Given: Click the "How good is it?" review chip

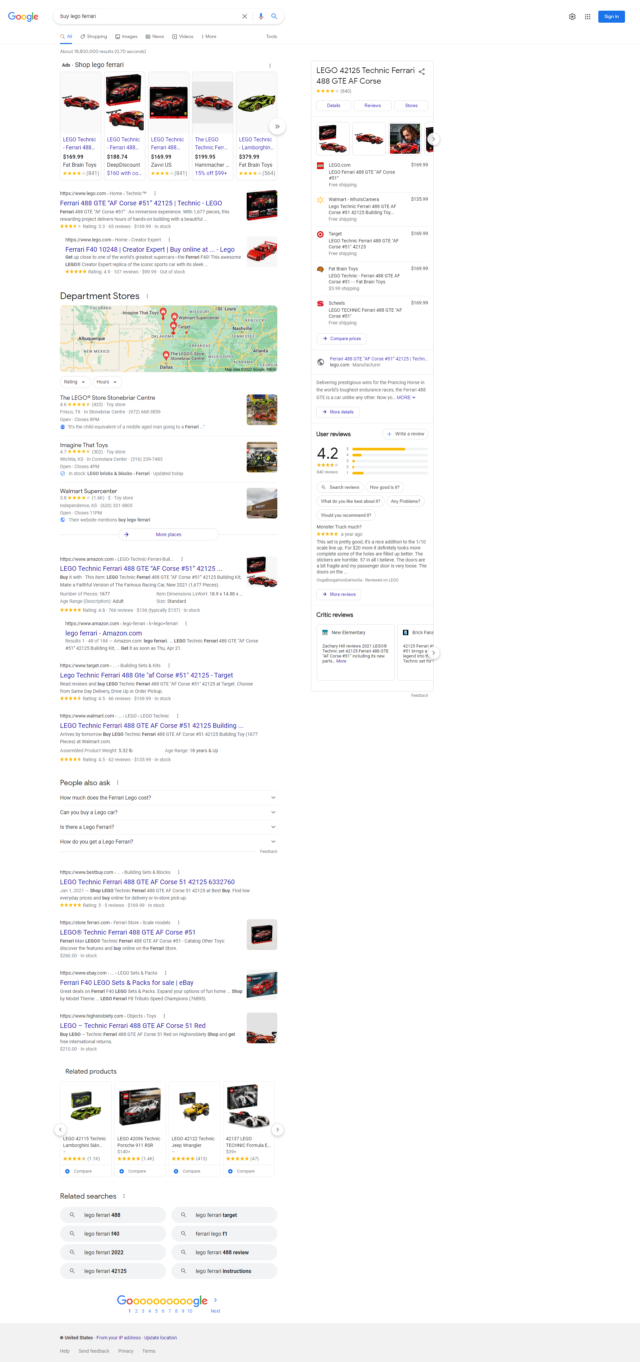Looking at the screenshot, I should pyautogui.click(x=383, y=486).
